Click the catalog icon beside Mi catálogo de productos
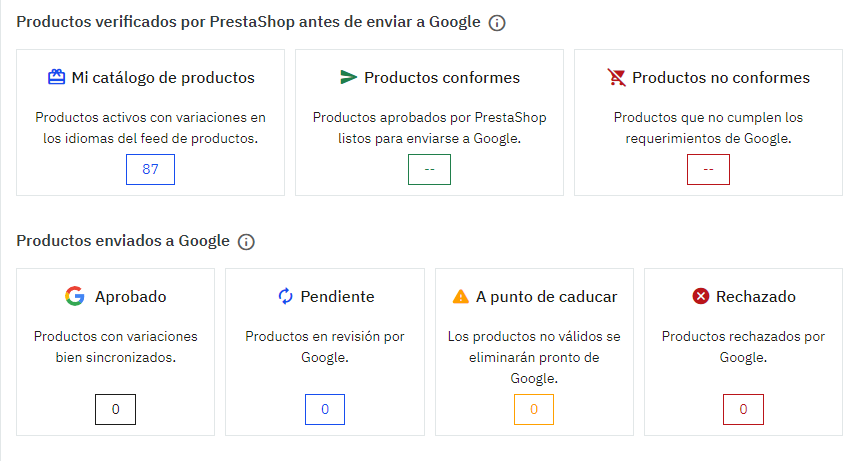The height and width of the screenshot is (461, 845). (56, 77)
